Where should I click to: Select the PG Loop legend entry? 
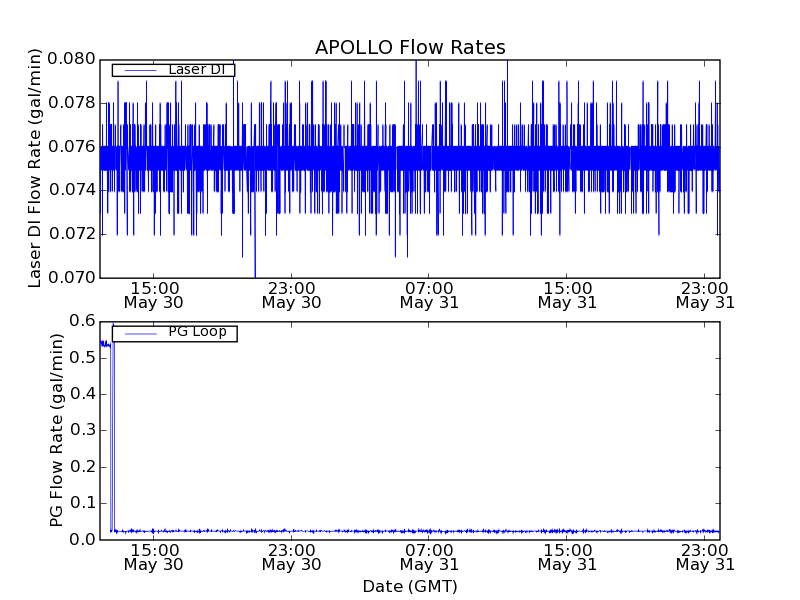(197, 332)
